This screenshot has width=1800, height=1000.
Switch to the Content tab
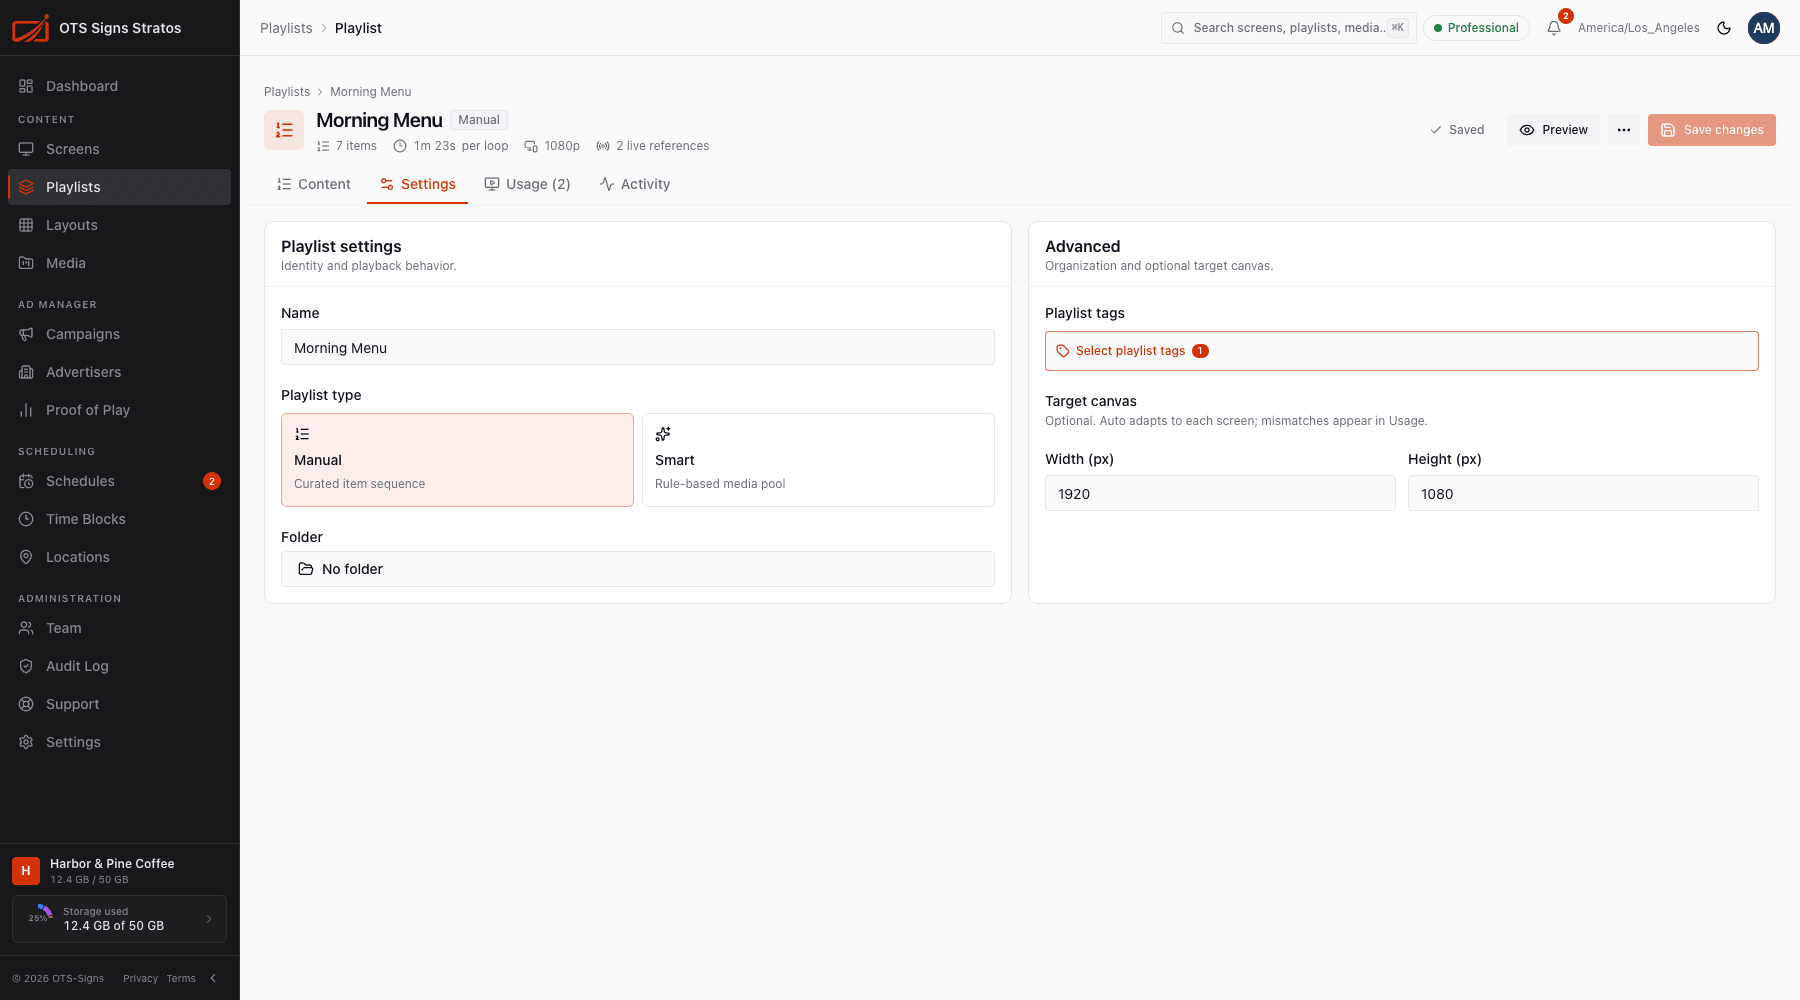tap(314, 184)
